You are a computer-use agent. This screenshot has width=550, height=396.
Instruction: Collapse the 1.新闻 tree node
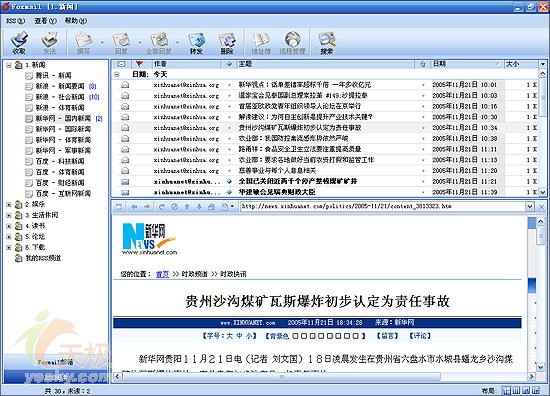[9, 65]
